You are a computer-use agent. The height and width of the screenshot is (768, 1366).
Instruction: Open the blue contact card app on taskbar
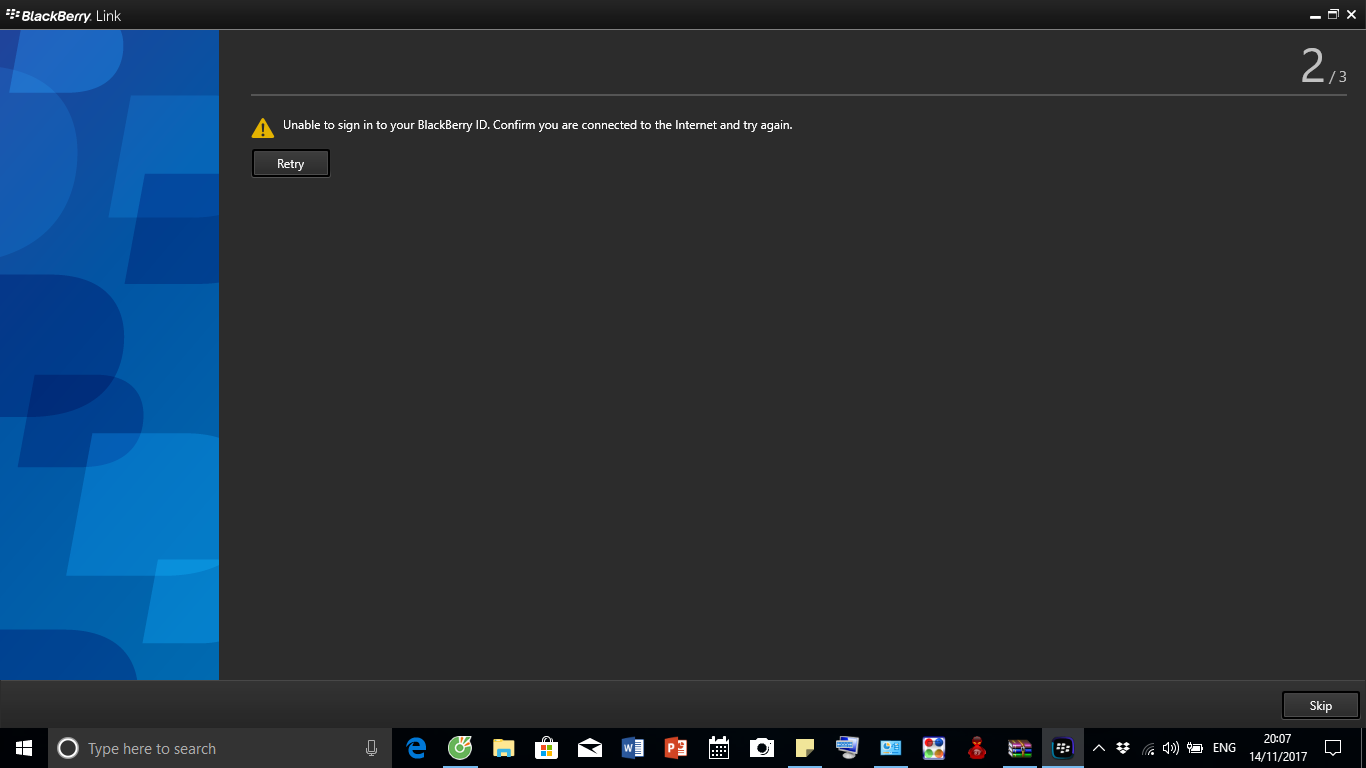click(891, 748)
